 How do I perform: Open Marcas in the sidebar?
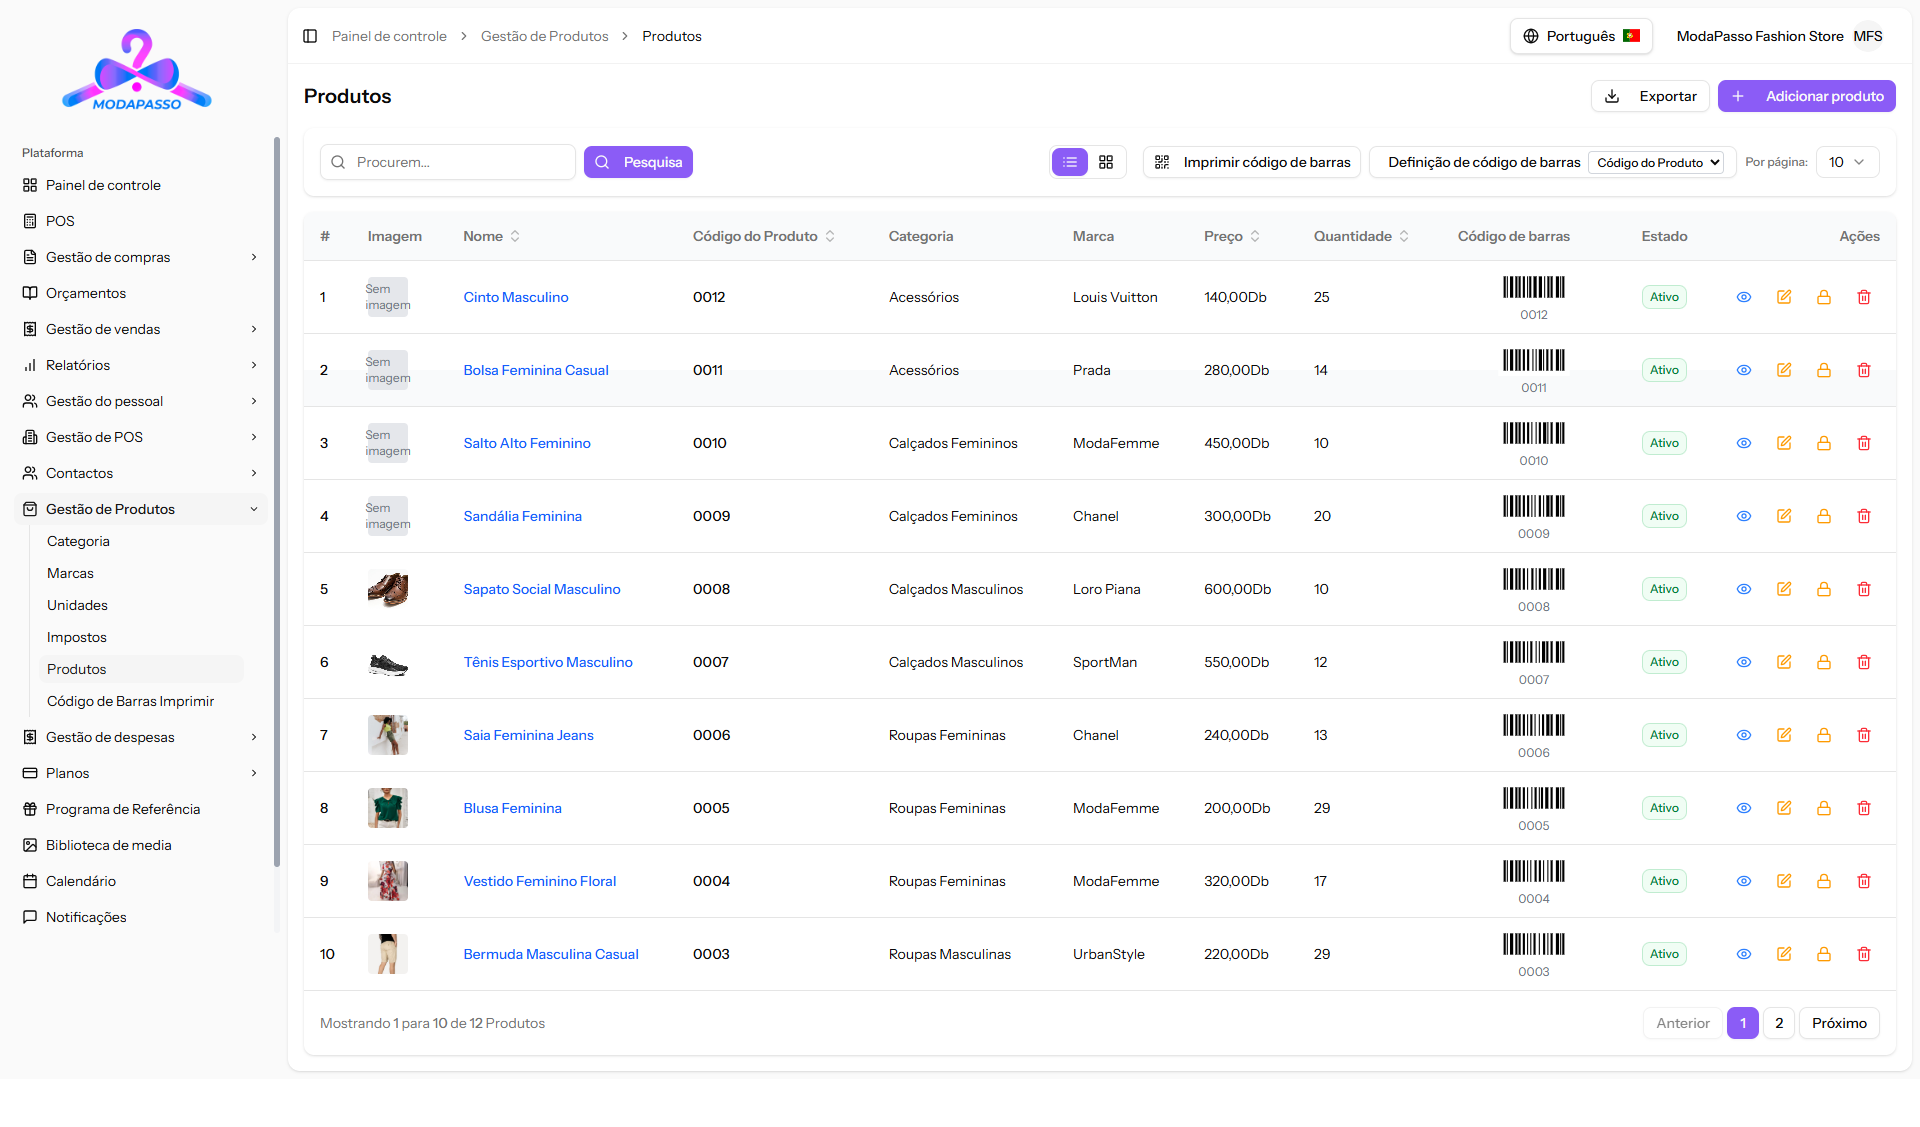[70, 573]
